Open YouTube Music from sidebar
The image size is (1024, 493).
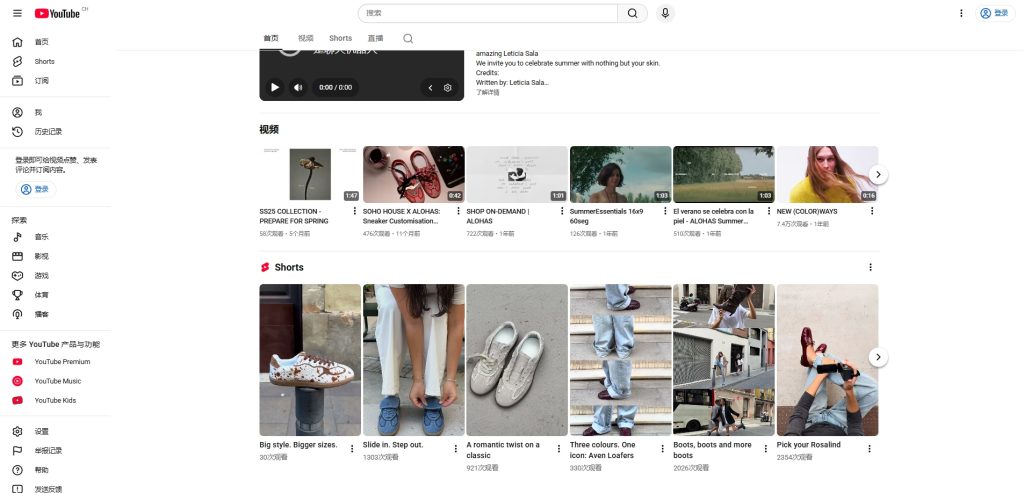coord(57,381)
